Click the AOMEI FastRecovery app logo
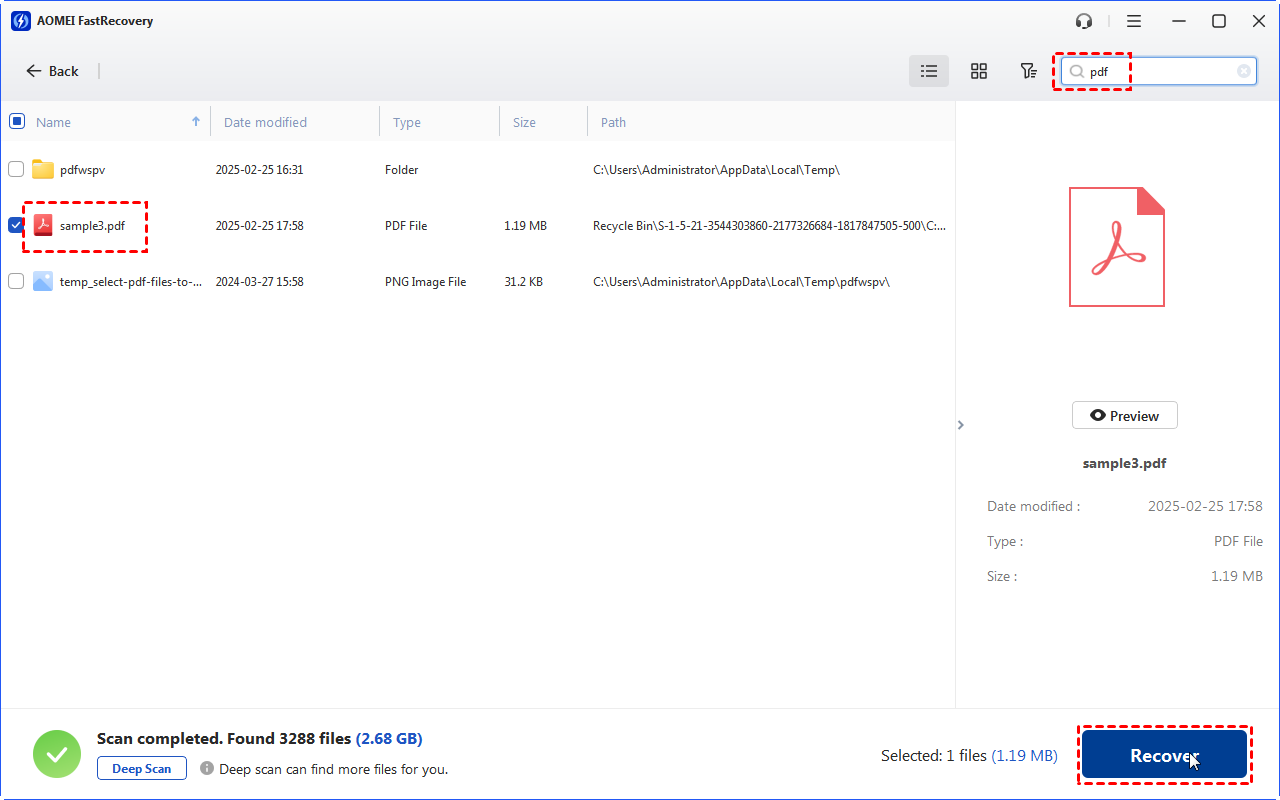 coord(20,21)
